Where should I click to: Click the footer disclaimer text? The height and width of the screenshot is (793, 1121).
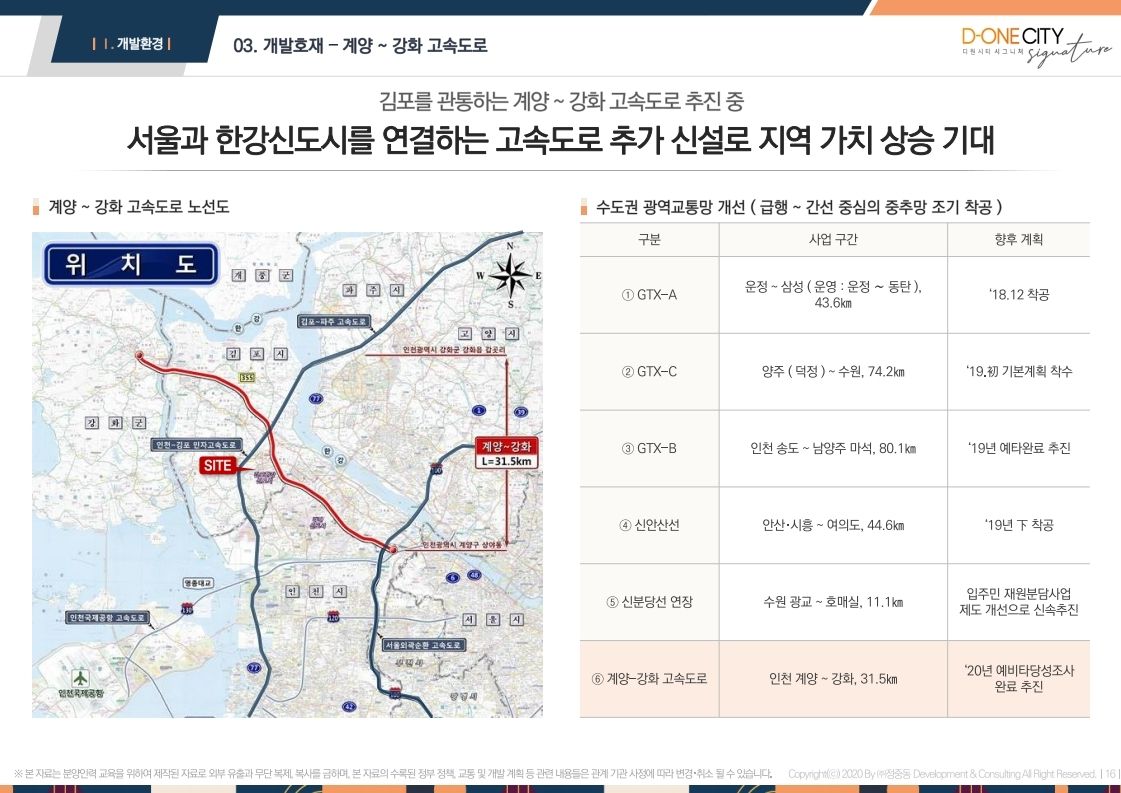[392, 774]
